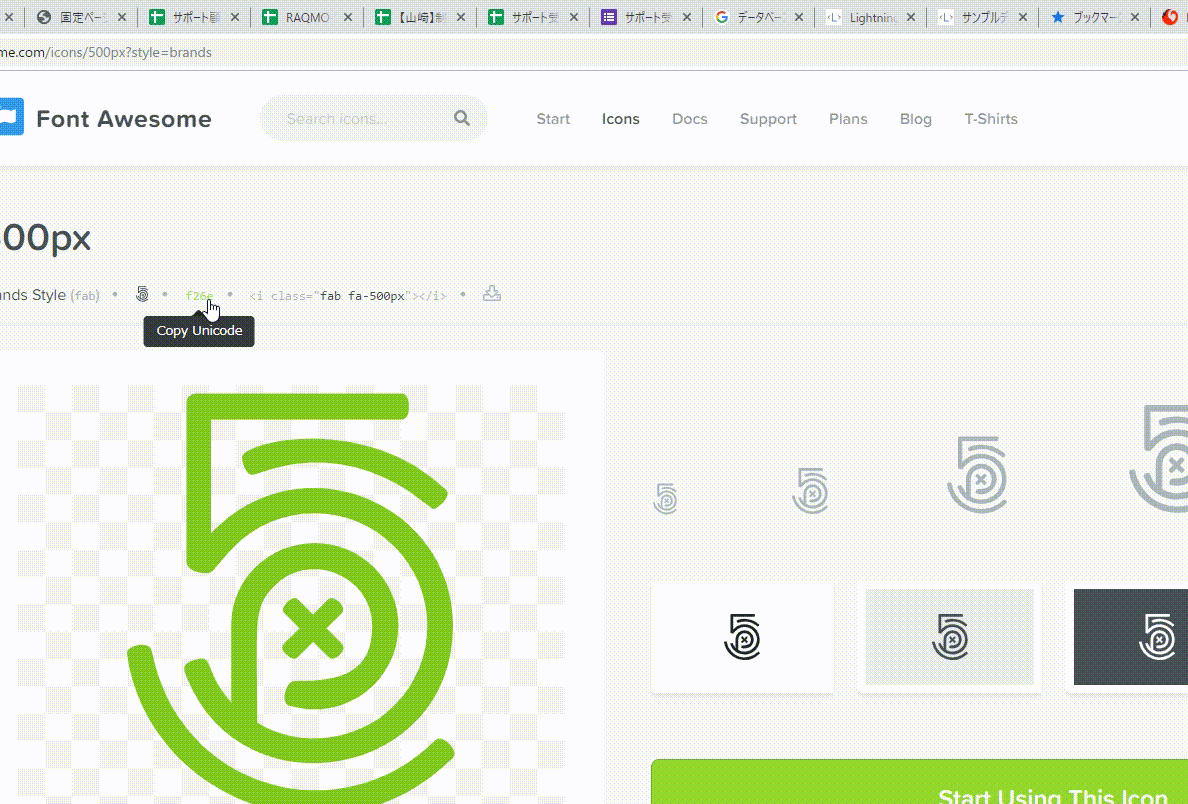
Task: Close the 固定ページ tab
Action: [x=122, y=17]
